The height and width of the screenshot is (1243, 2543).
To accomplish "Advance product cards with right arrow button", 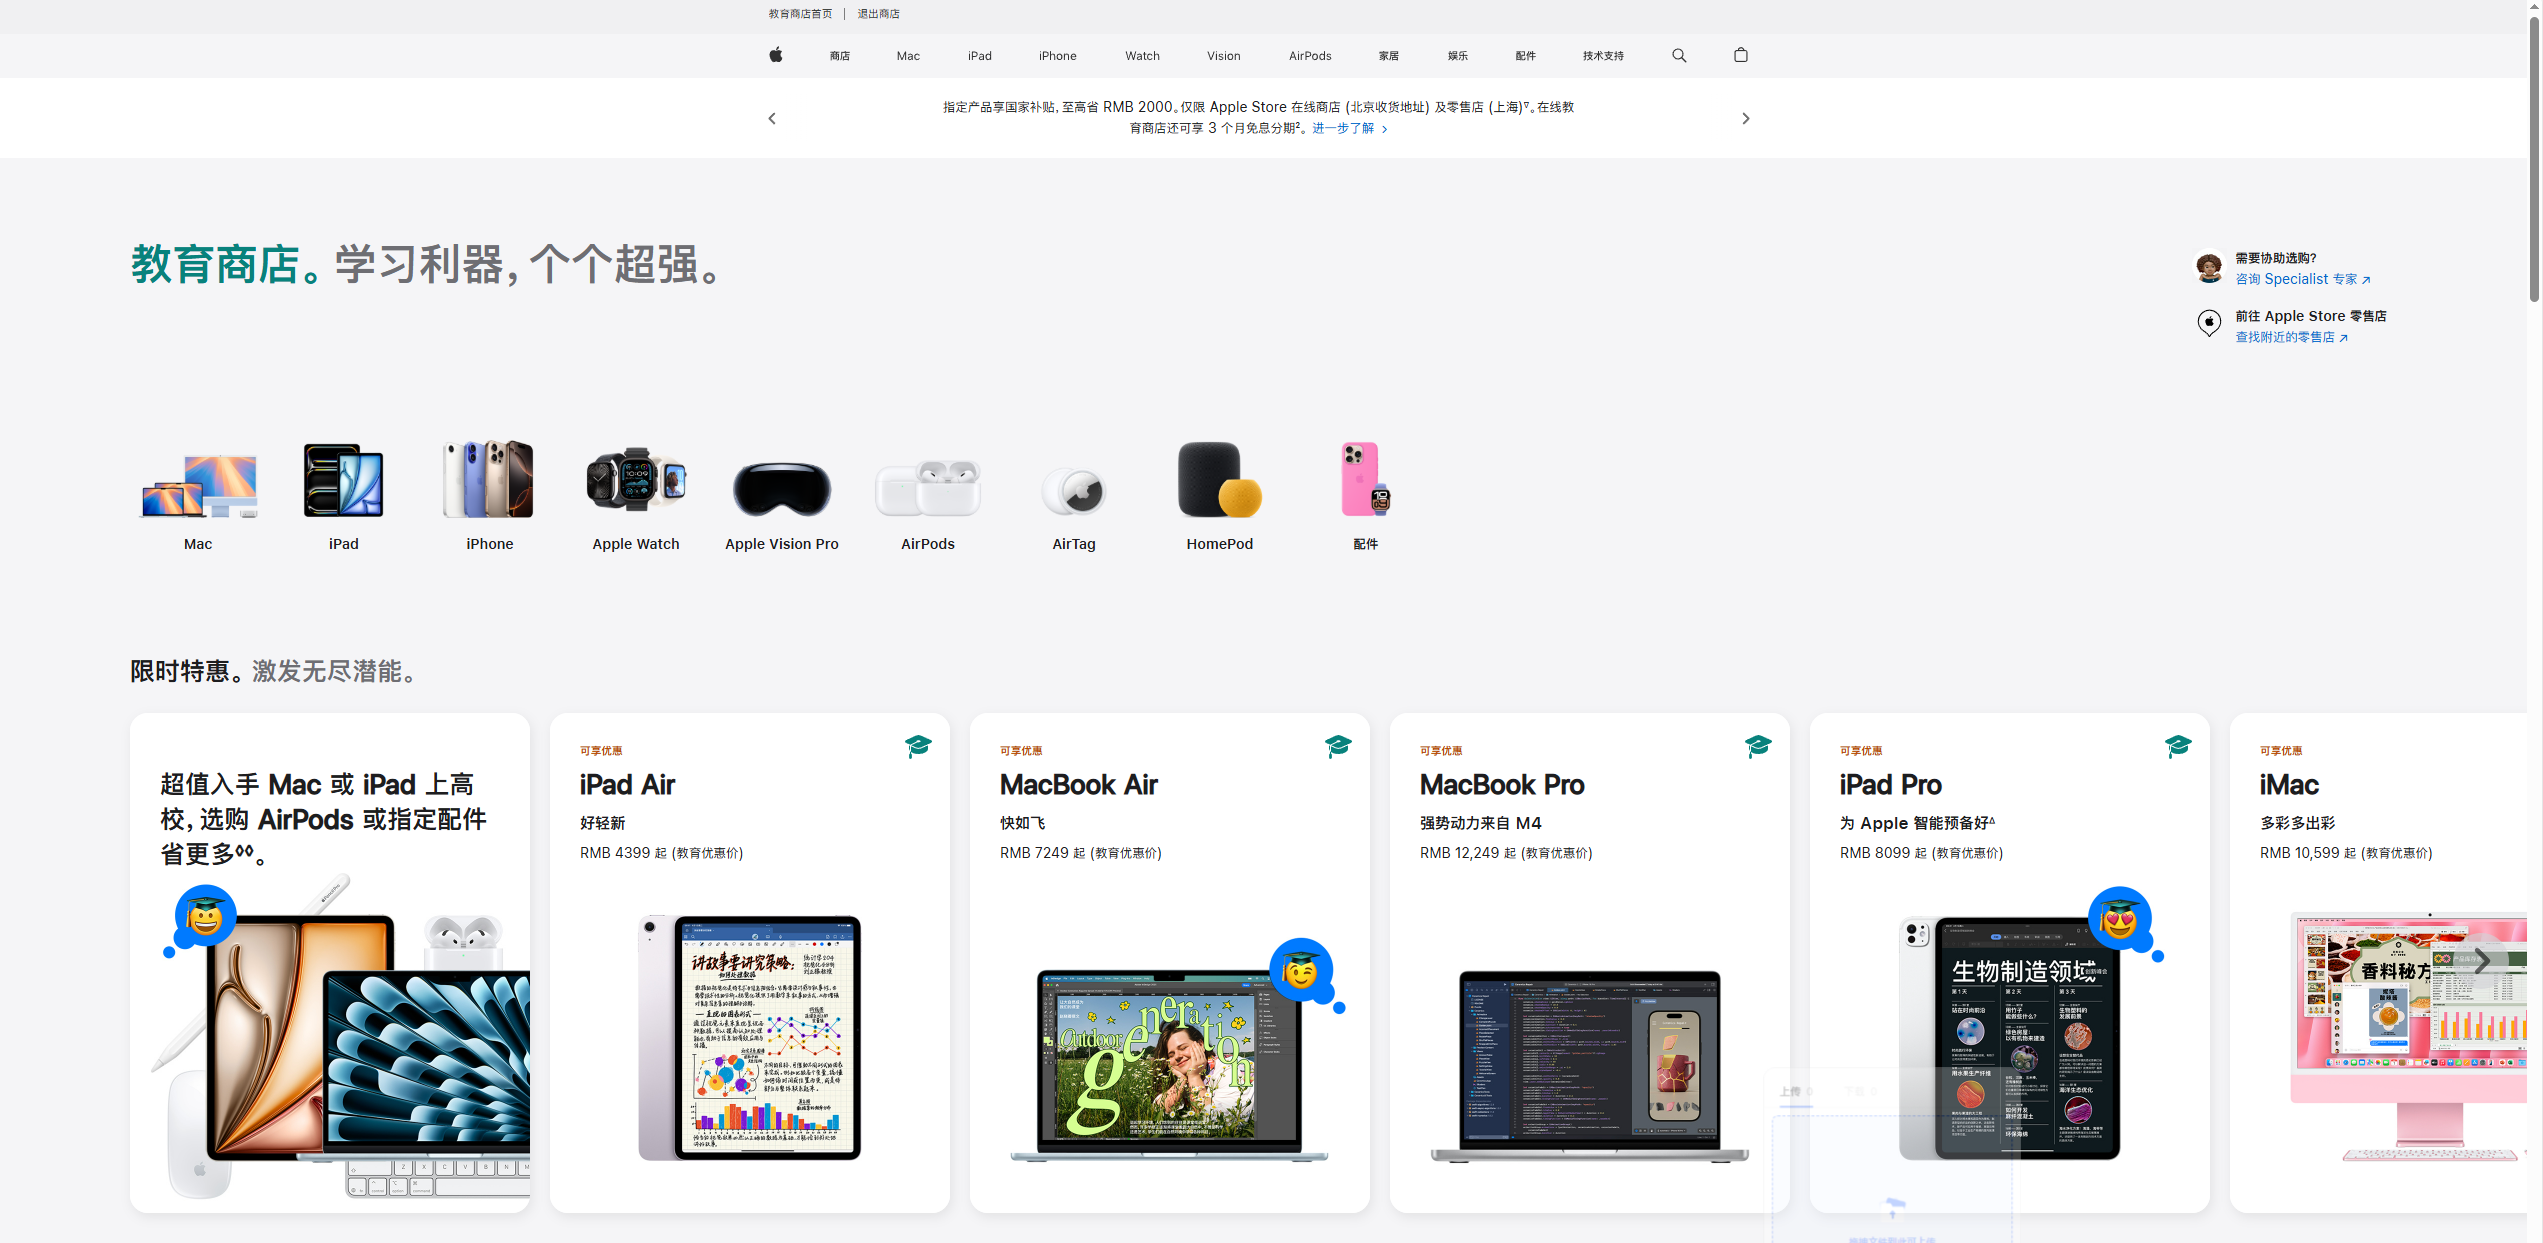I will point(2481,962).
